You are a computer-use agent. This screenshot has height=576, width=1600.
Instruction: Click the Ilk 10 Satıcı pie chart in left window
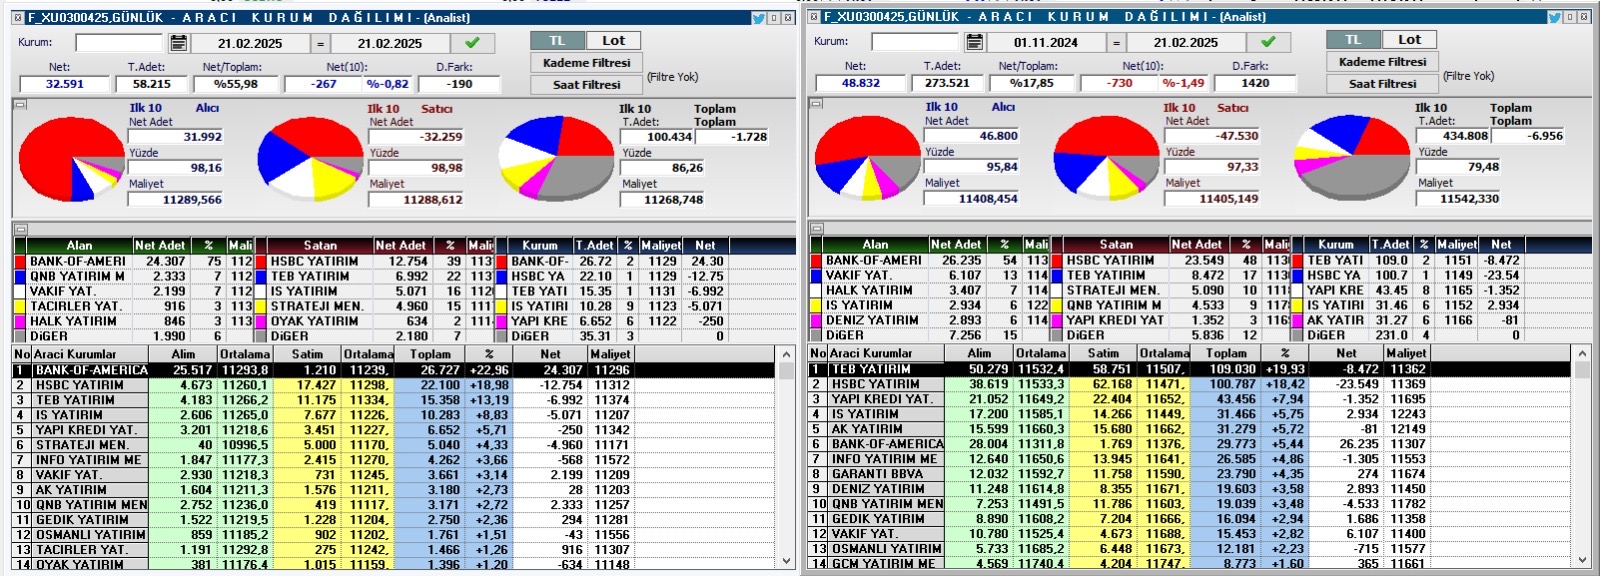(x=310, y=160)
